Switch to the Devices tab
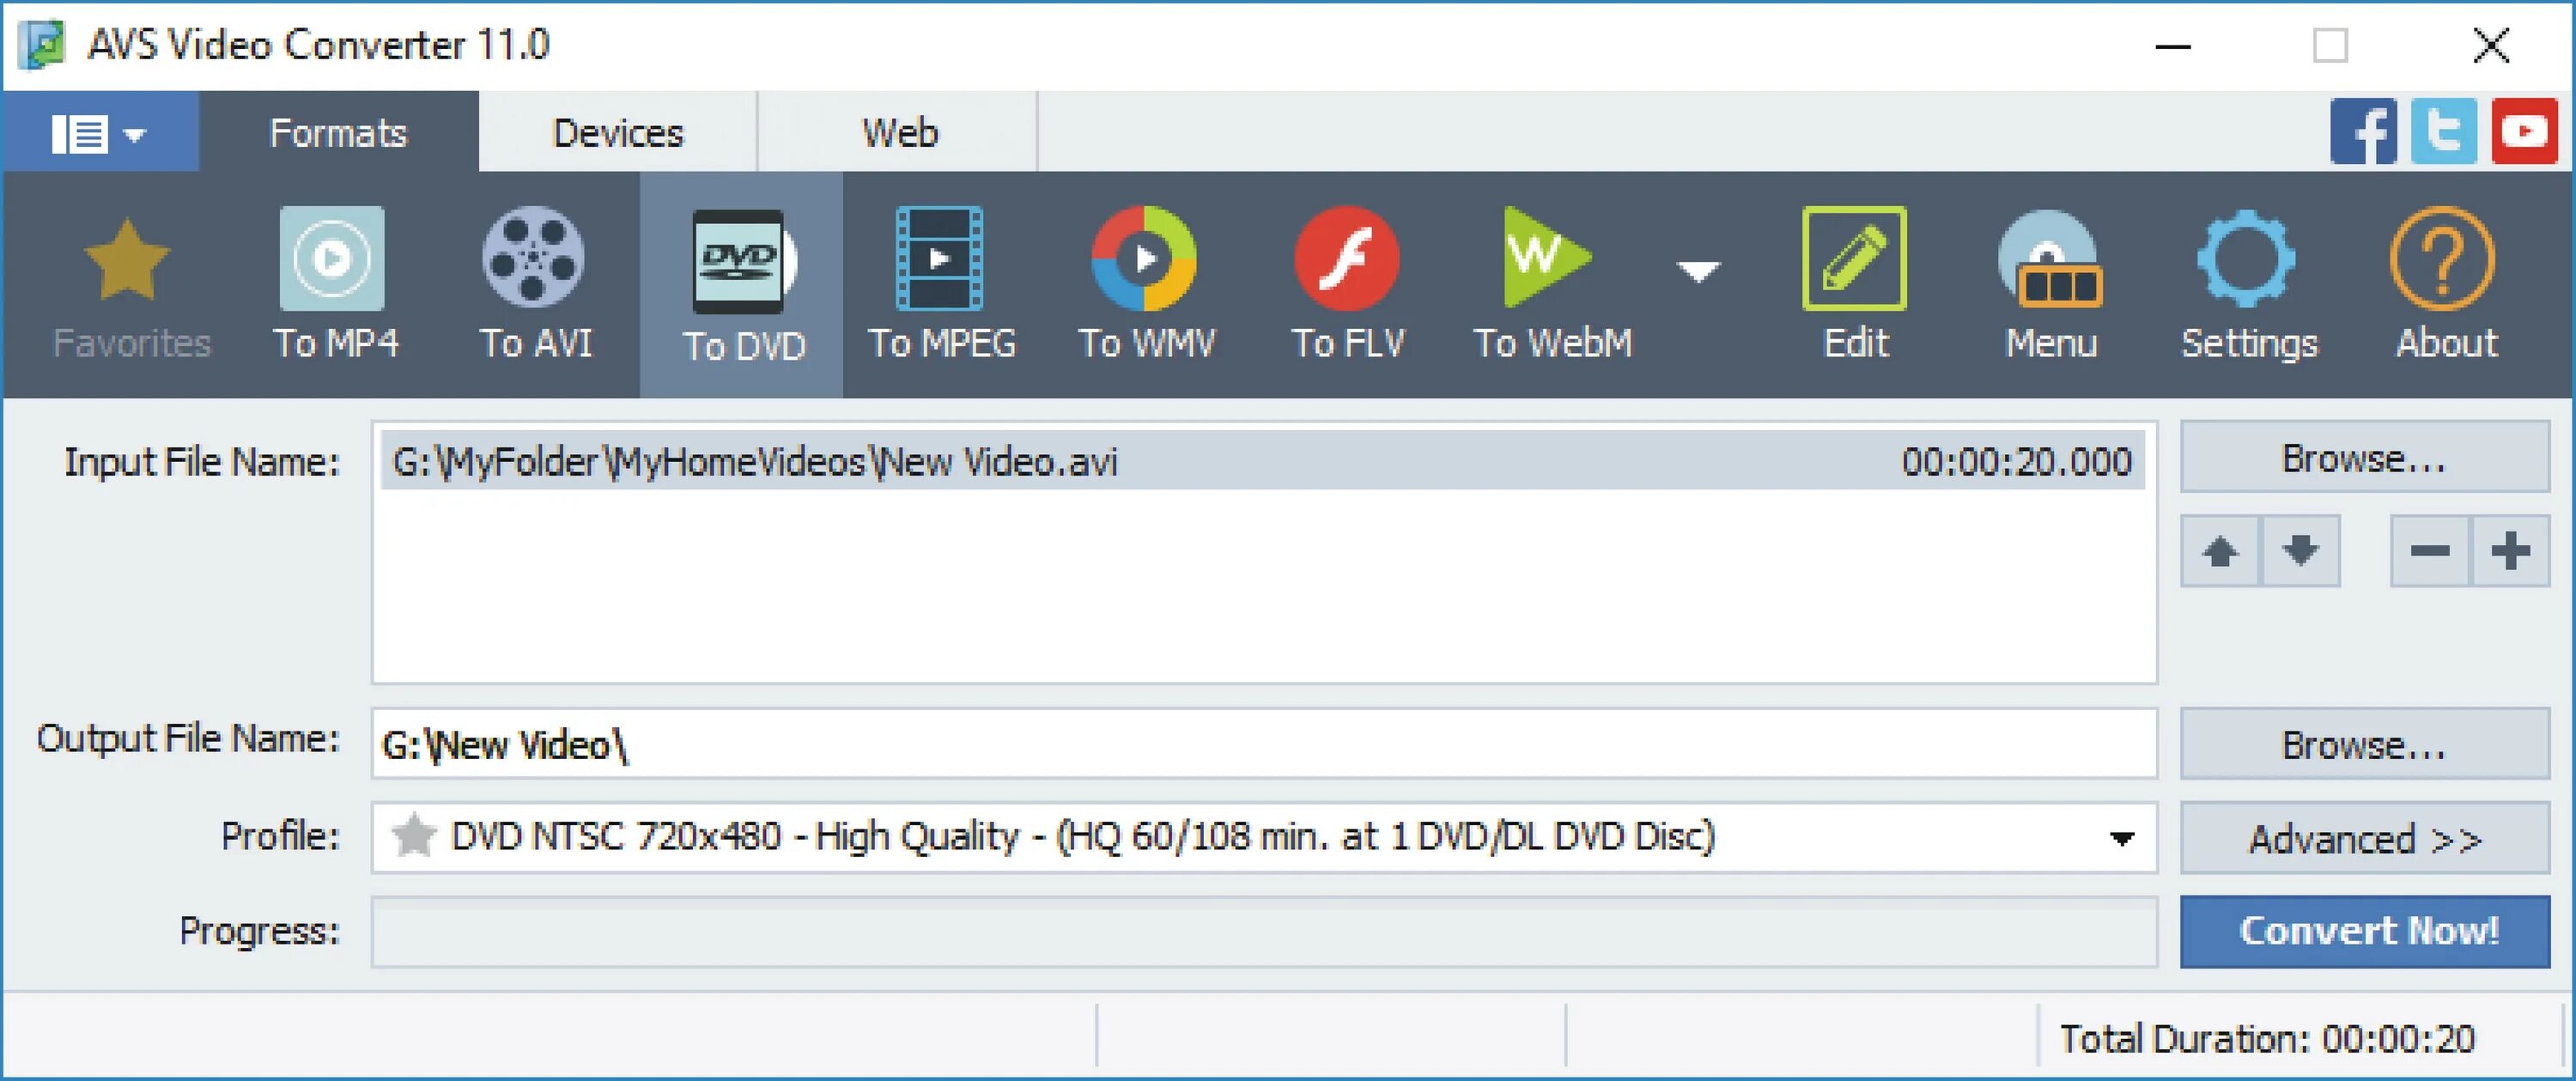This screenshot has width=2576, height=1081. point(617,132)
